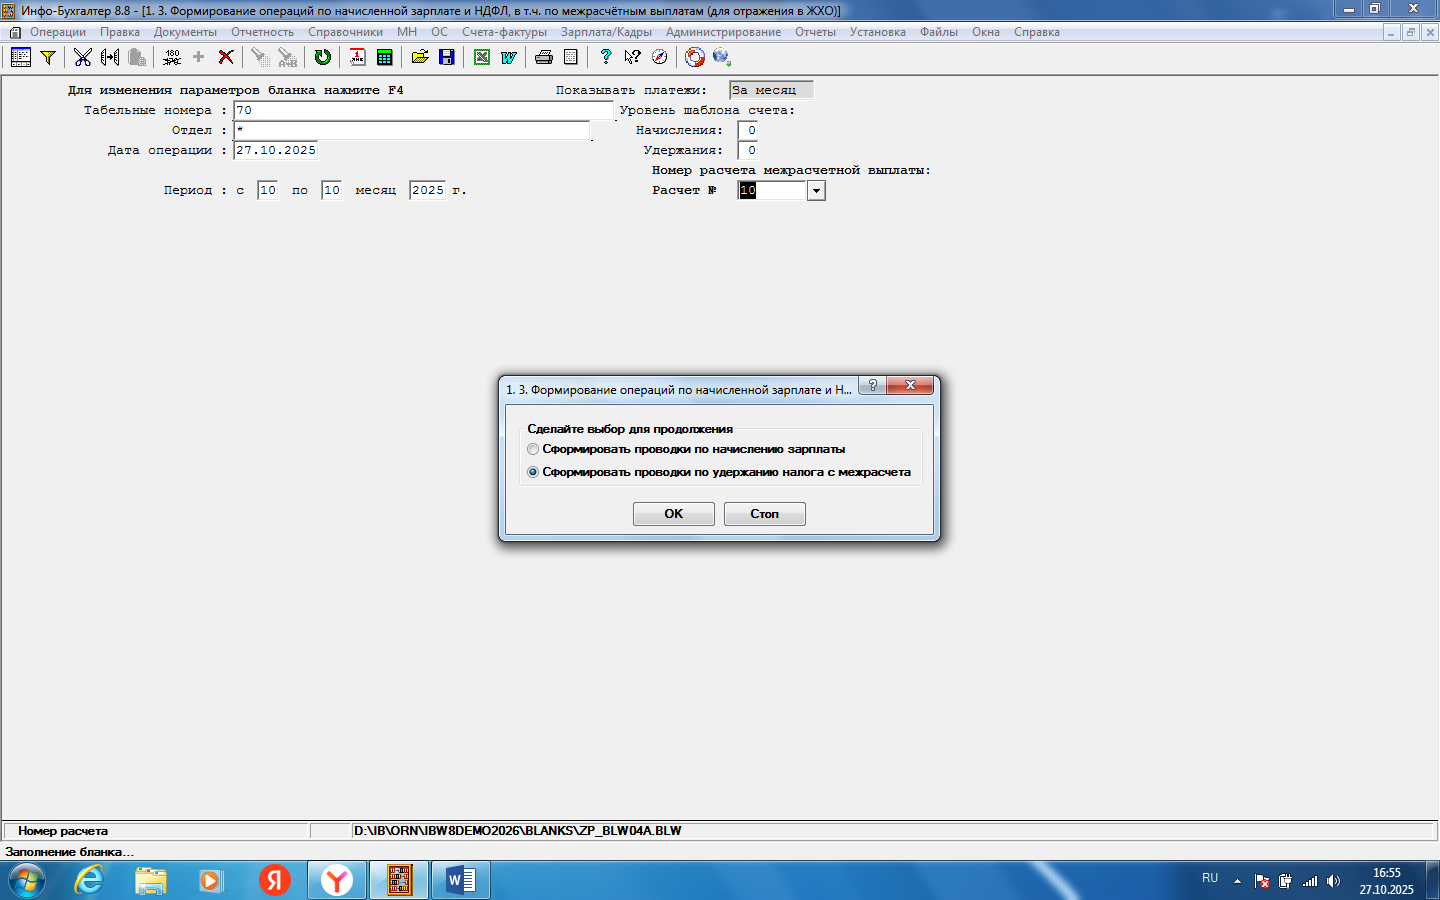The image size is (1440, 900).
Task: Open the 'Справочники' menu
Action: coord(345,32)
